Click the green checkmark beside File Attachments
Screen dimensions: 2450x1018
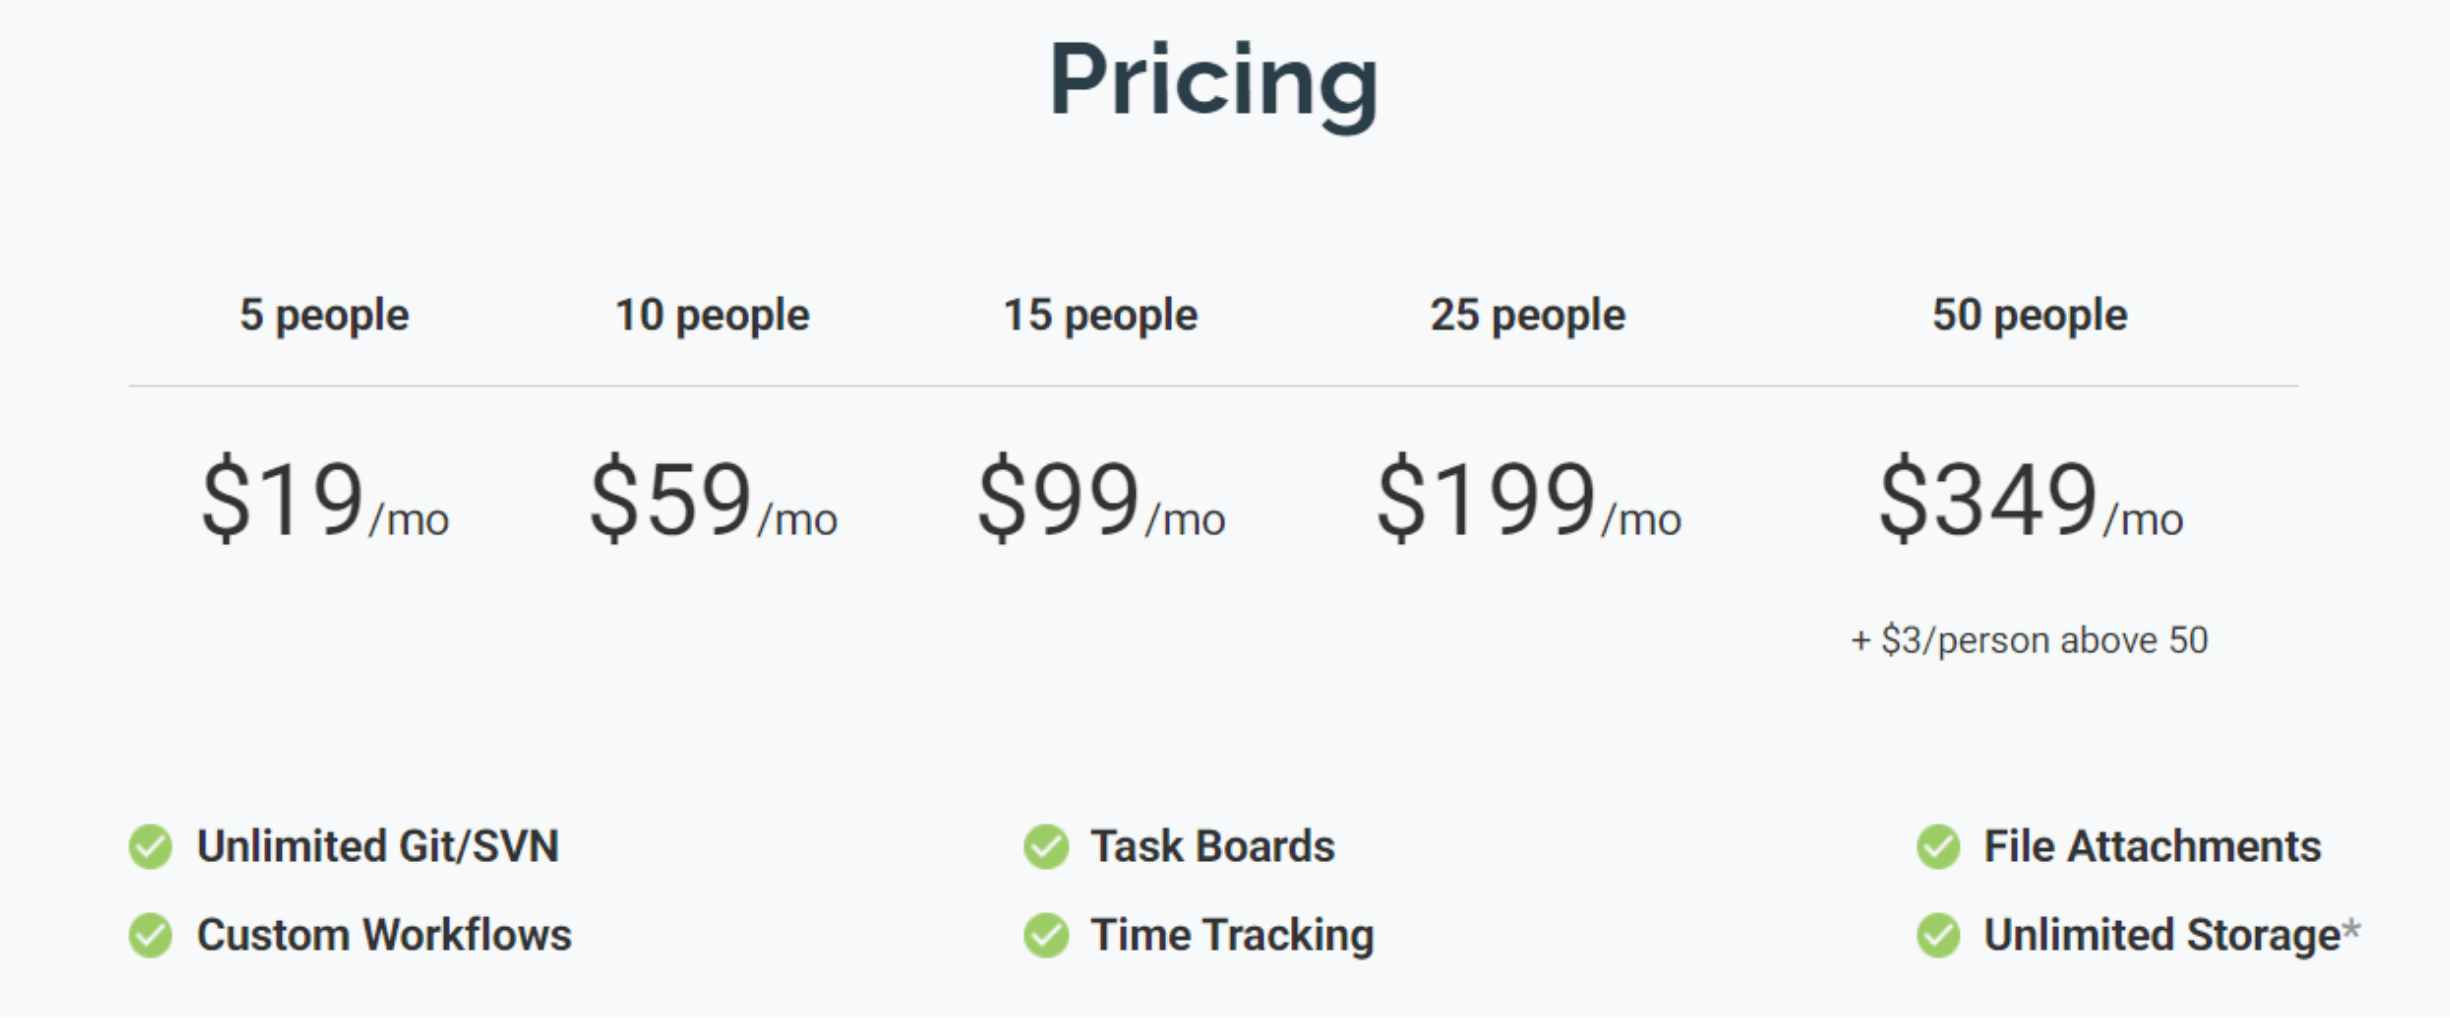point(1939,847)
